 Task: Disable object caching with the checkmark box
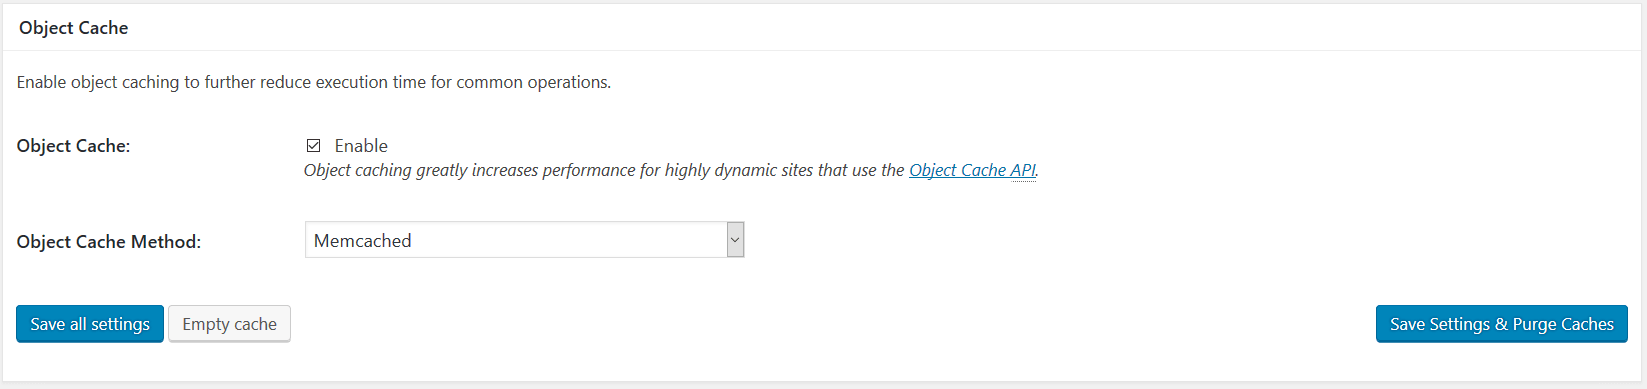[313, 146]
